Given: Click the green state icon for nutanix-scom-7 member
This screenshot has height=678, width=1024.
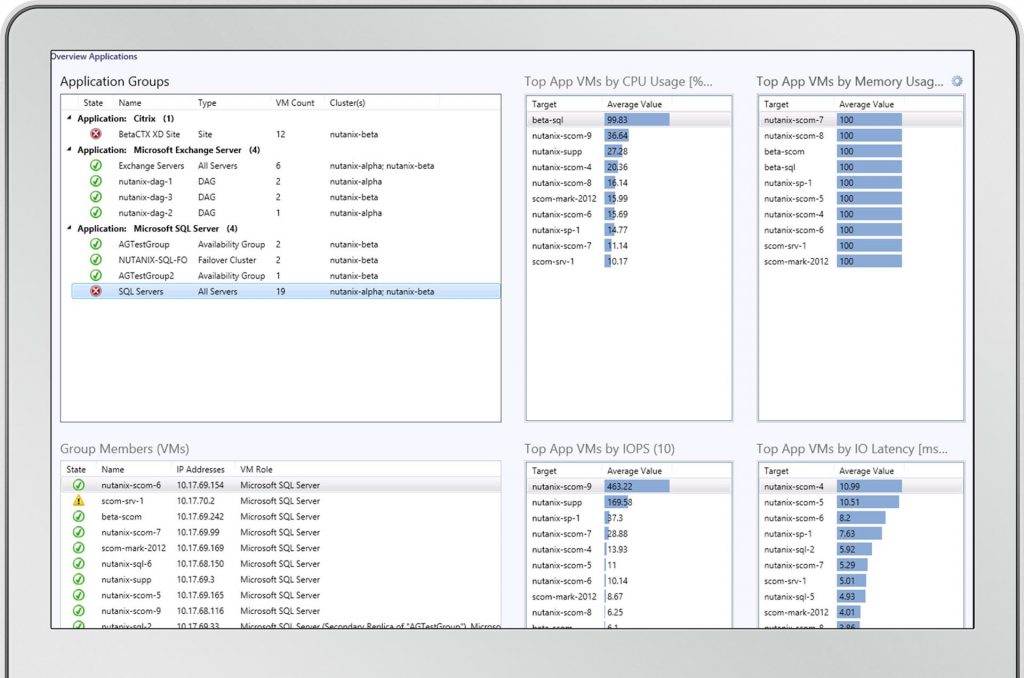Looking at the screenshot, I should (78, 532).
